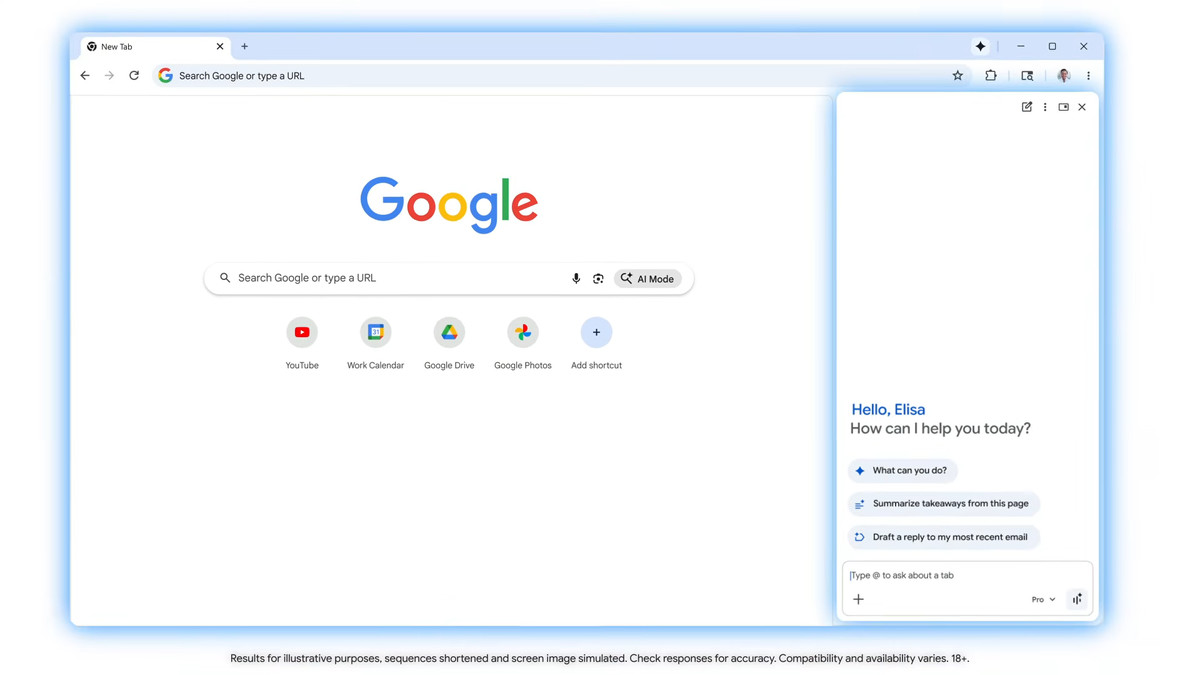1200x675 pixels.
Task: Click the address bar Search Google field
Action: 560,75
